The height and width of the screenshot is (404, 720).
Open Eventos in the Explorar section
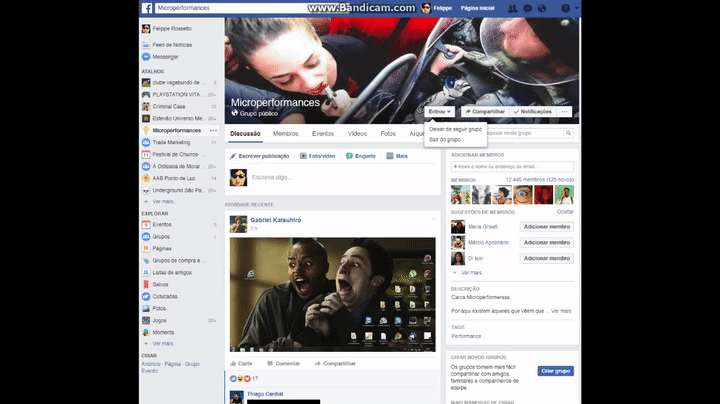tap(161, 224)
